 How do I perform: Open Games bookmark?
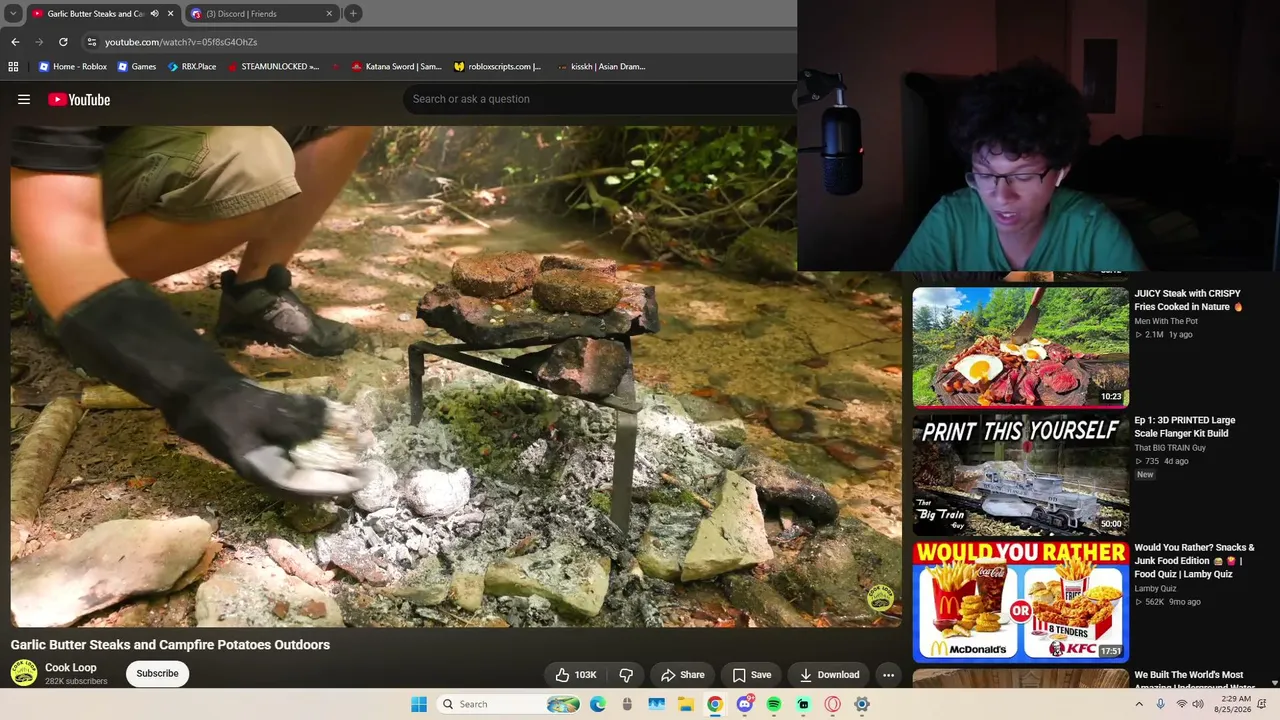(137, 67)
